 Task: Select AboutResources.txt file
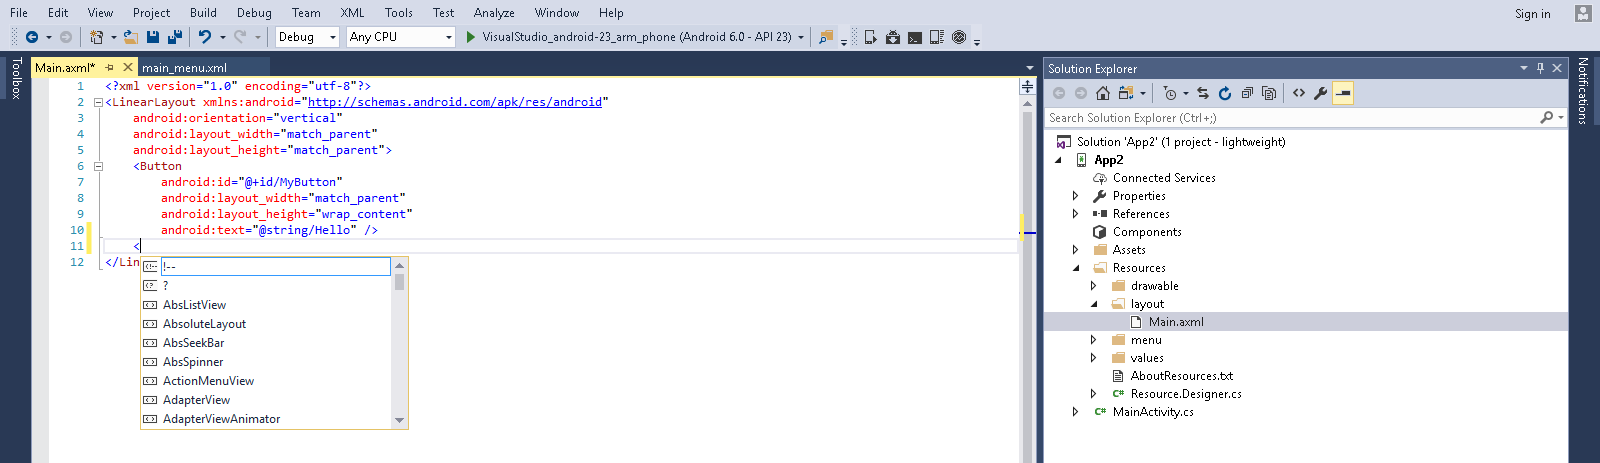[x=1181, y=376]
